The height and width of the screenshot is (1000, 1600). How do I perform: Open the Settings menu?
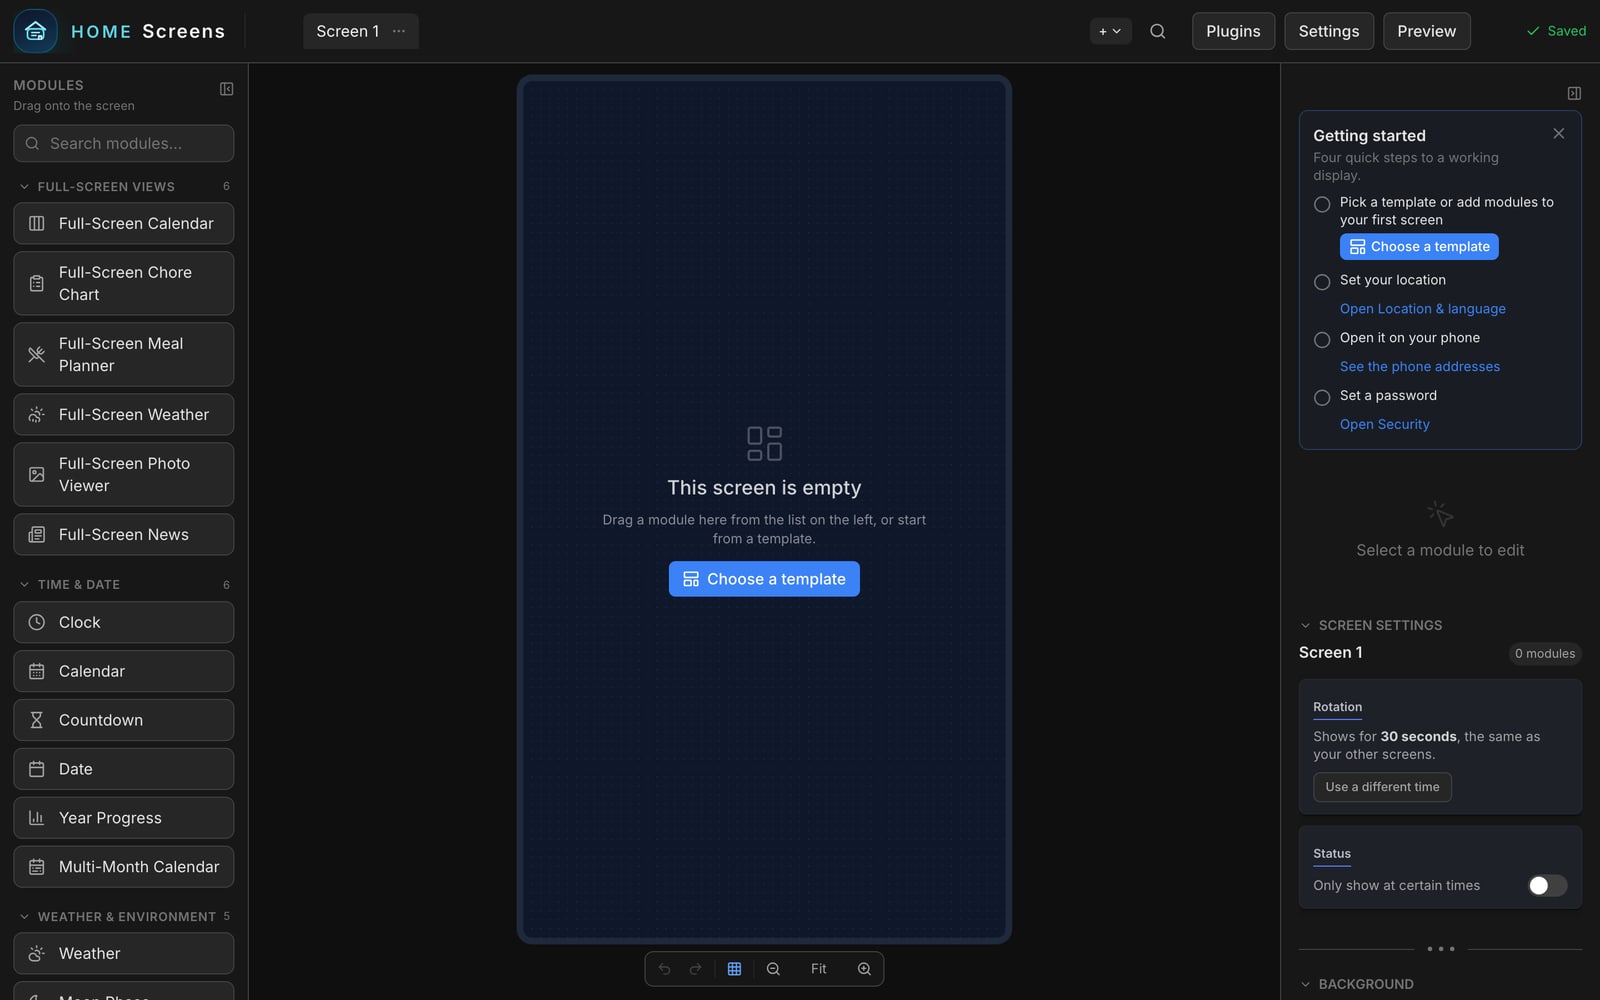click(1328, 31)
